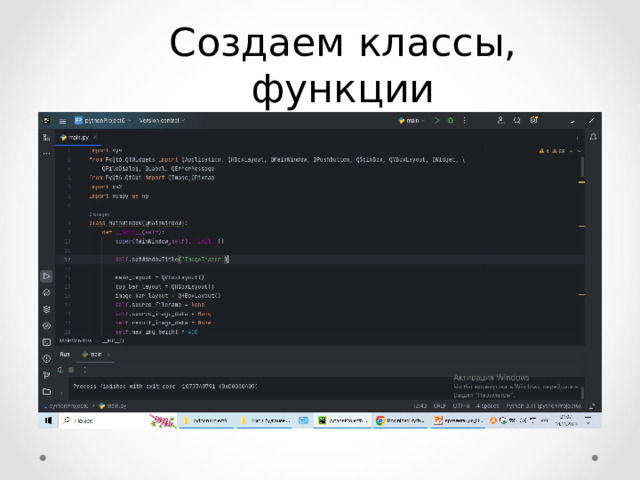Toggle the Run tool window sidebar icon
Image resolution: width=640 pixels, height=480 pixels.
47,276
